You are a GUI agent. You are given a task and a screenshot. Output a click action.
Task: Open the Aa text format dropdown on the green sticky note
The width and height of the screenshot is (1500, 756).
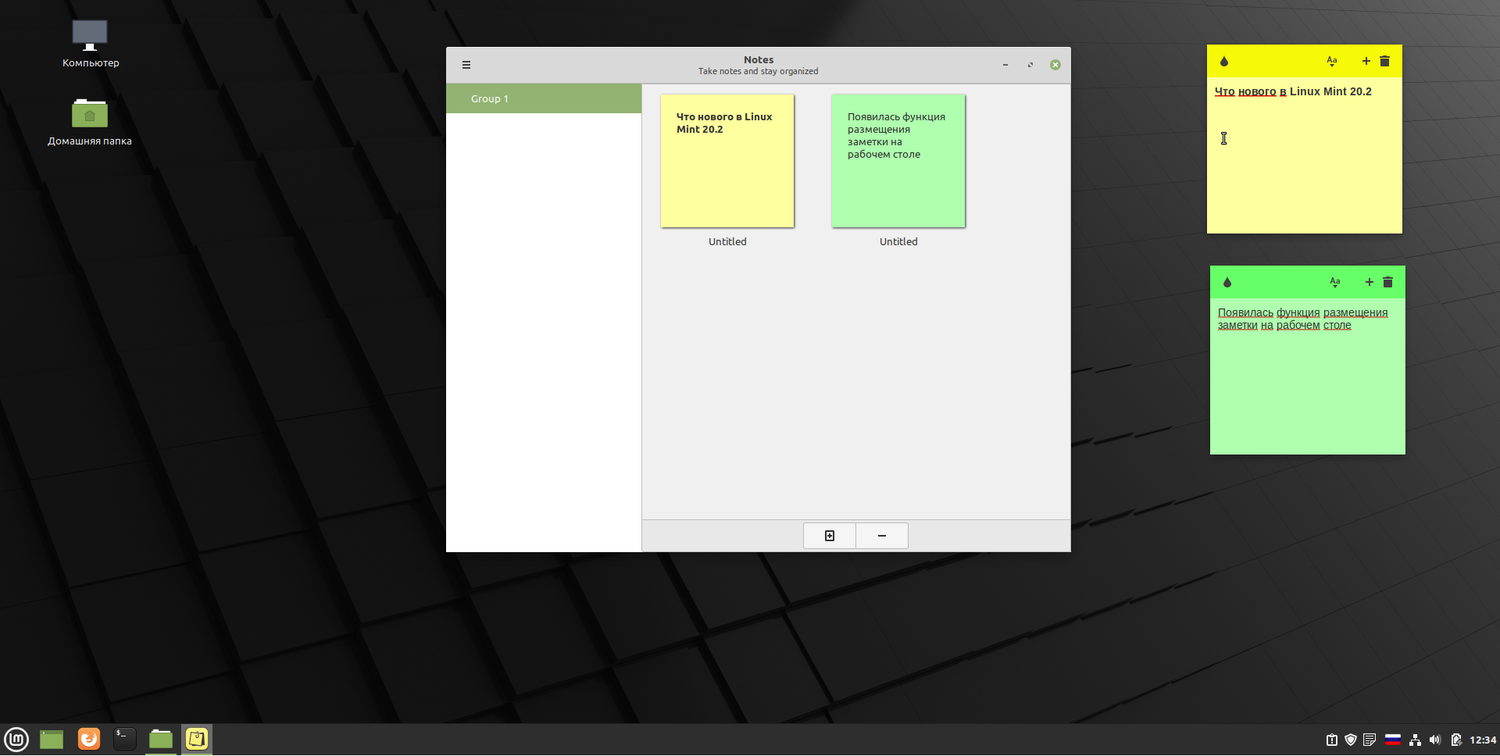point(1335,282)
